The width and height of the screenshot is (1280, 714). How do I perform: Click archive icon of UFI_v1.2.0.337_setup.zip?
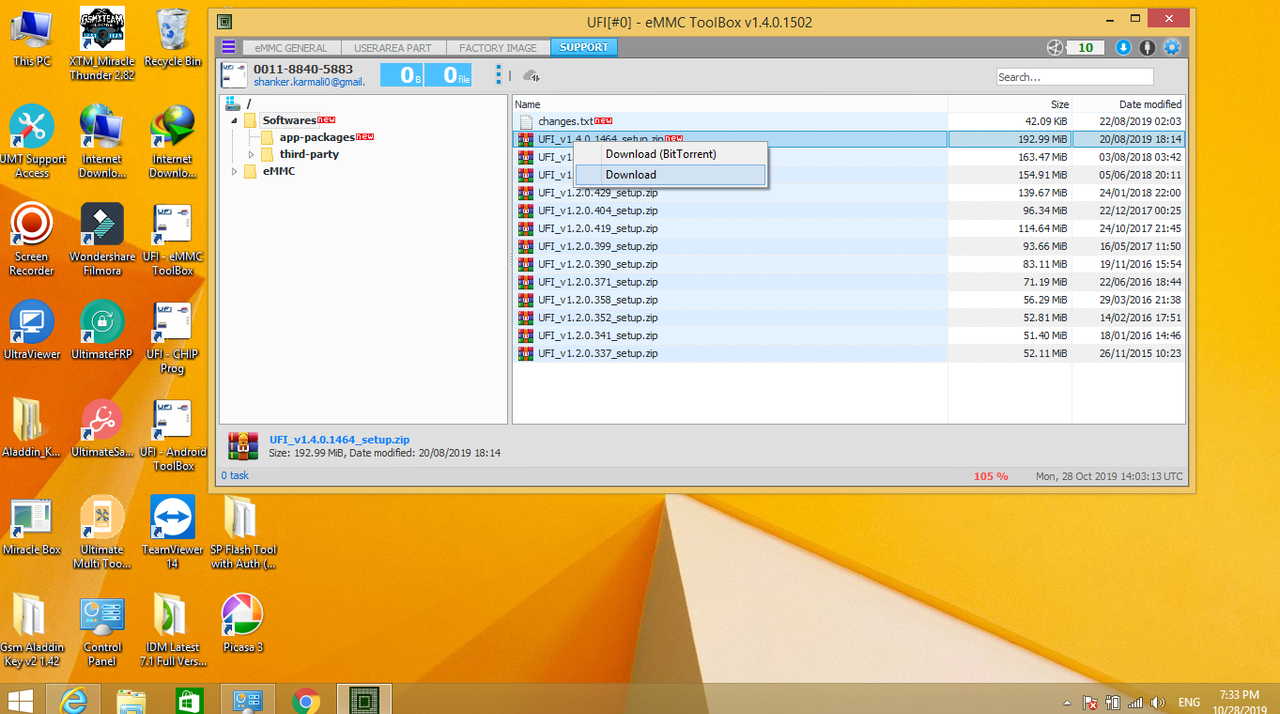pyautogui.click(x=525, y=354)
